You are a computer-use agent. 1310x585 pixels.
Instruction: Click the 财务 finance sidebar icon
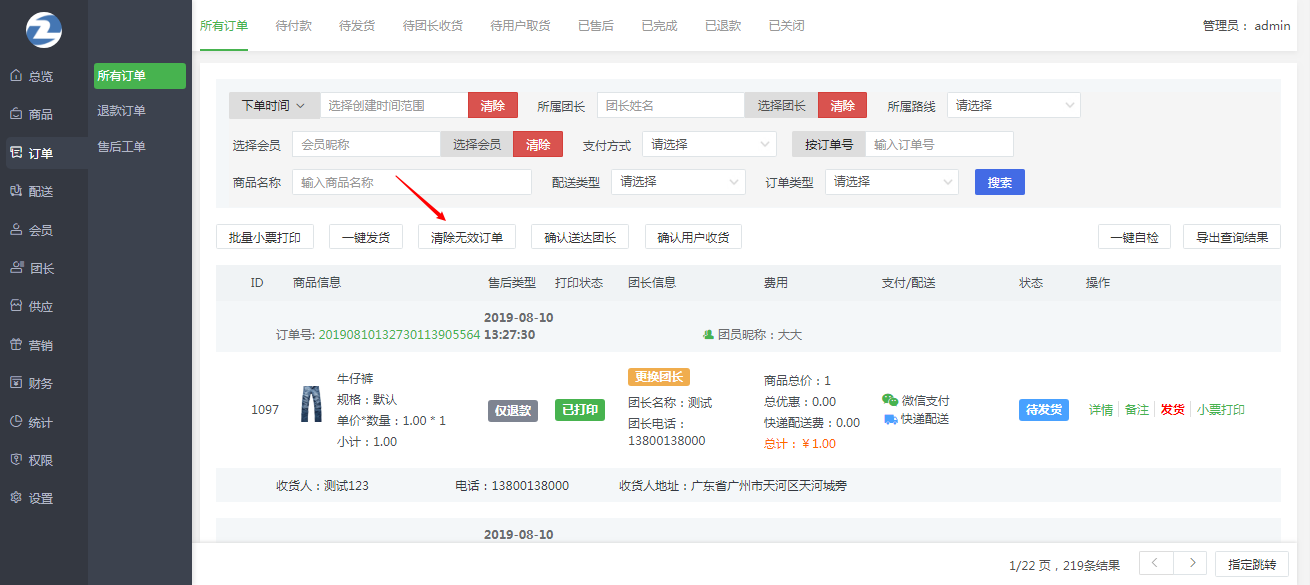pyautogui.click(x=16, y=383)
